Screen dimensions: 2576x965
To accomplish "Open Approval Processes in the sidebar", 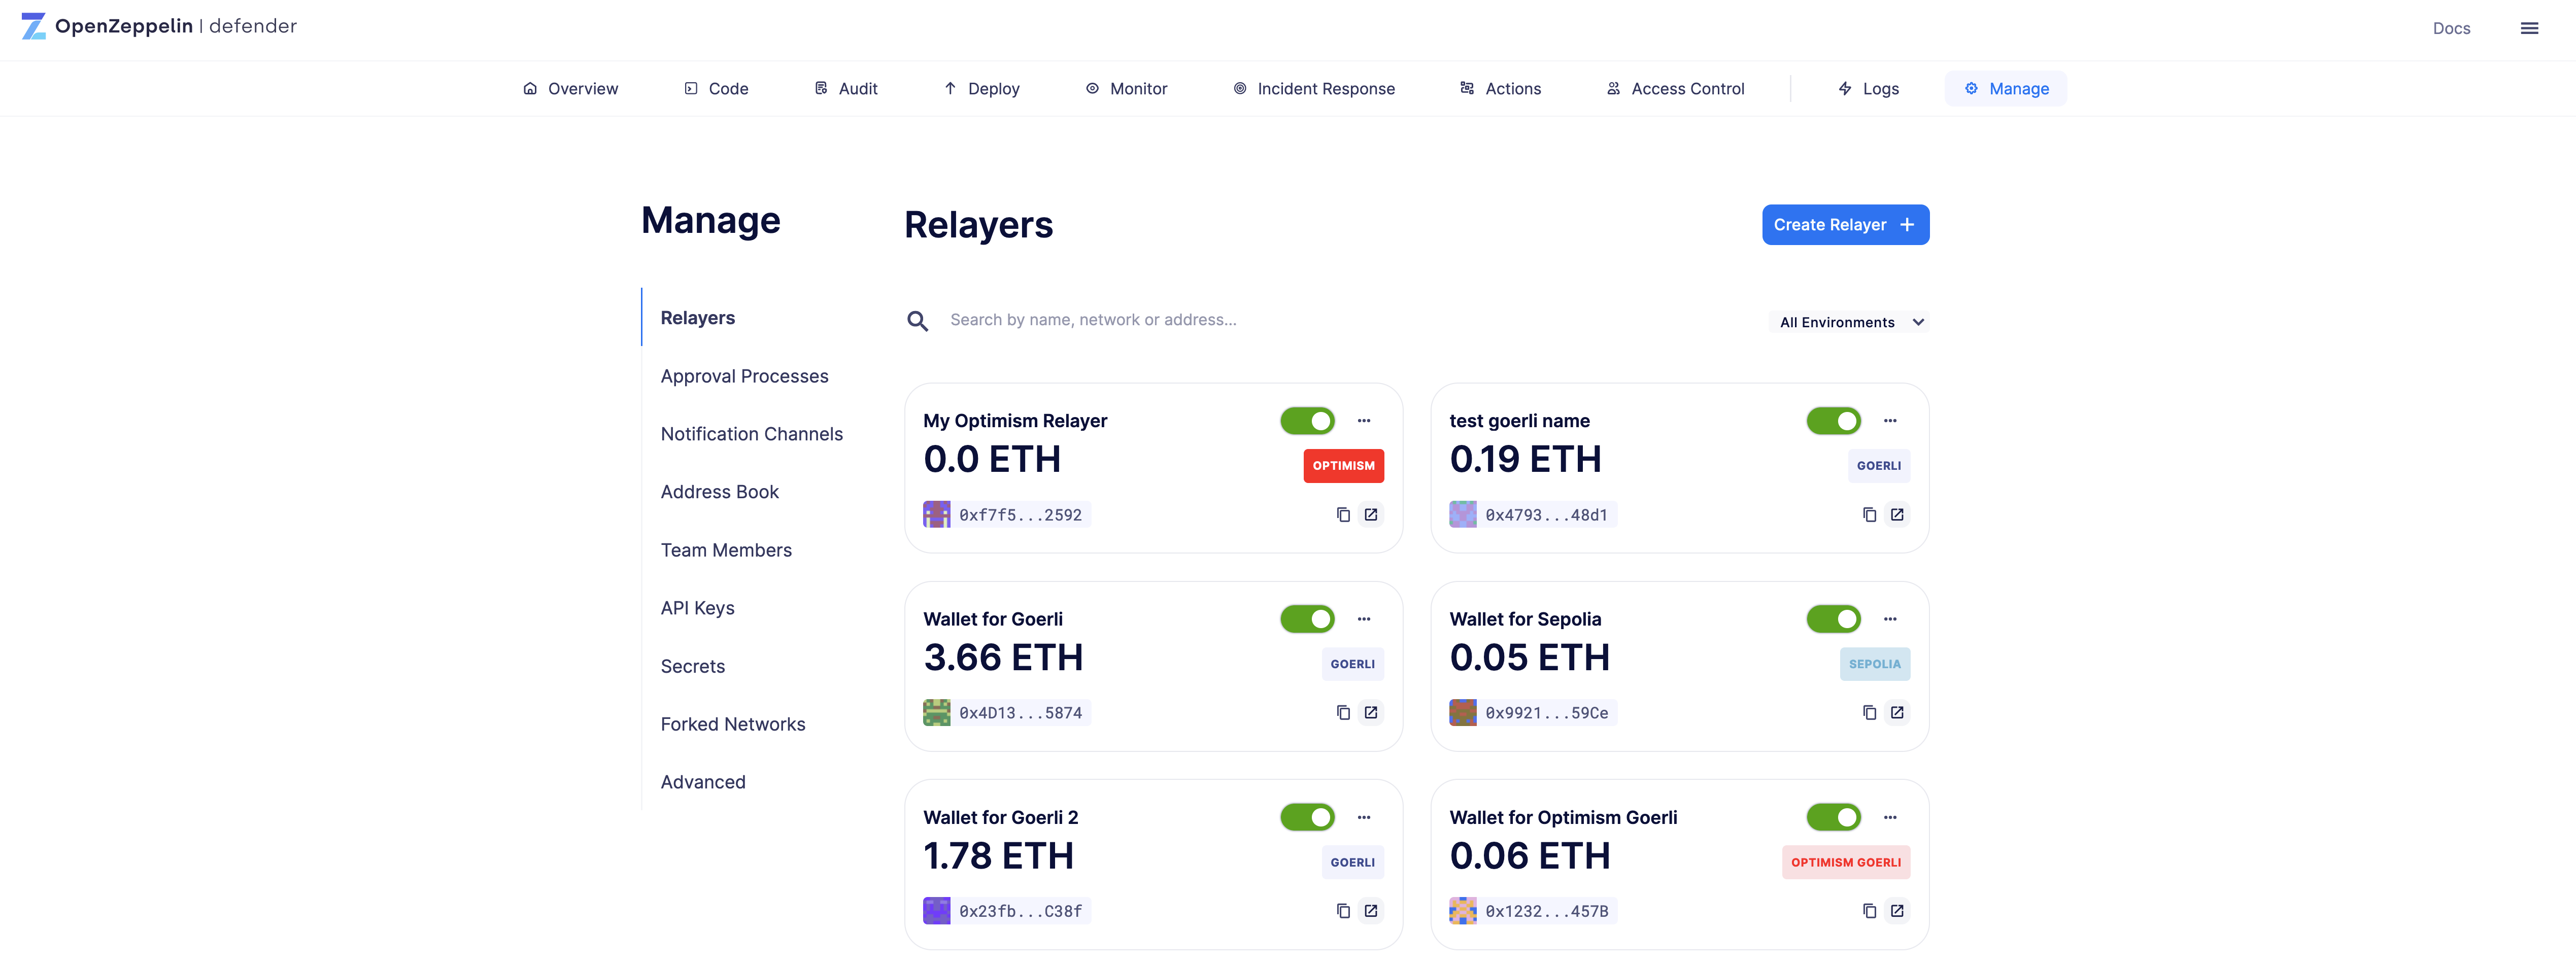I will coord(744,376).
